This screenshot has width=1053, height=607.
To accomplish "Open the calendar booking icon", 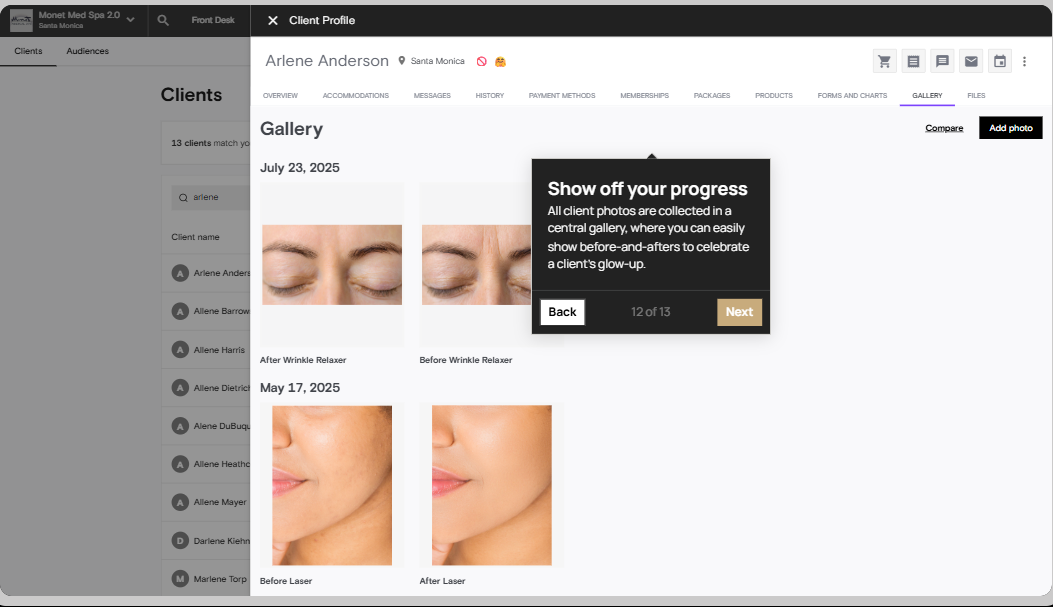I will (x=1000, y=61).
